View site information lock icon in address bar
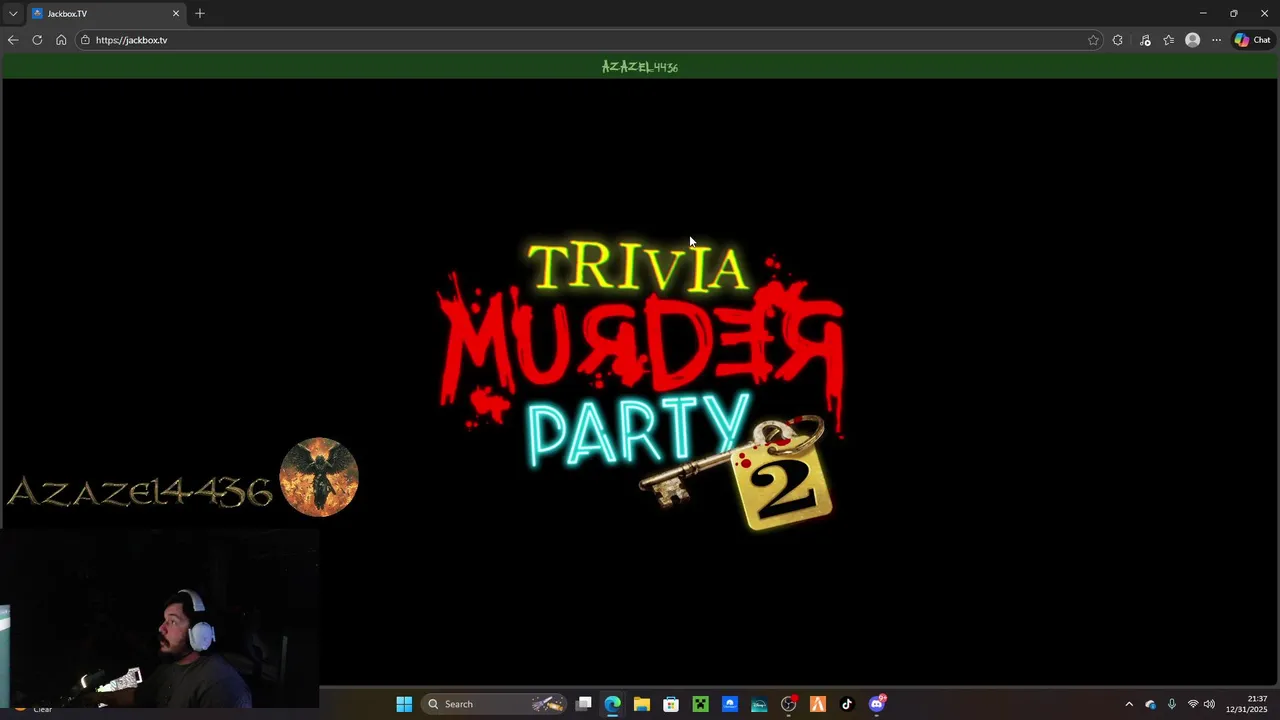 point(86,40)
